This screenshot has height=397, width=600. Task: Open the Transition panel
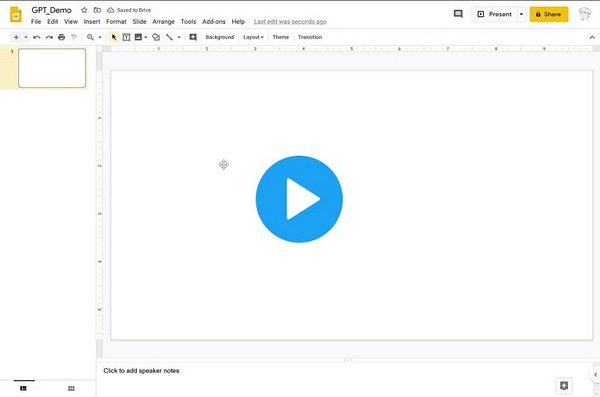(x=310, y=37)
